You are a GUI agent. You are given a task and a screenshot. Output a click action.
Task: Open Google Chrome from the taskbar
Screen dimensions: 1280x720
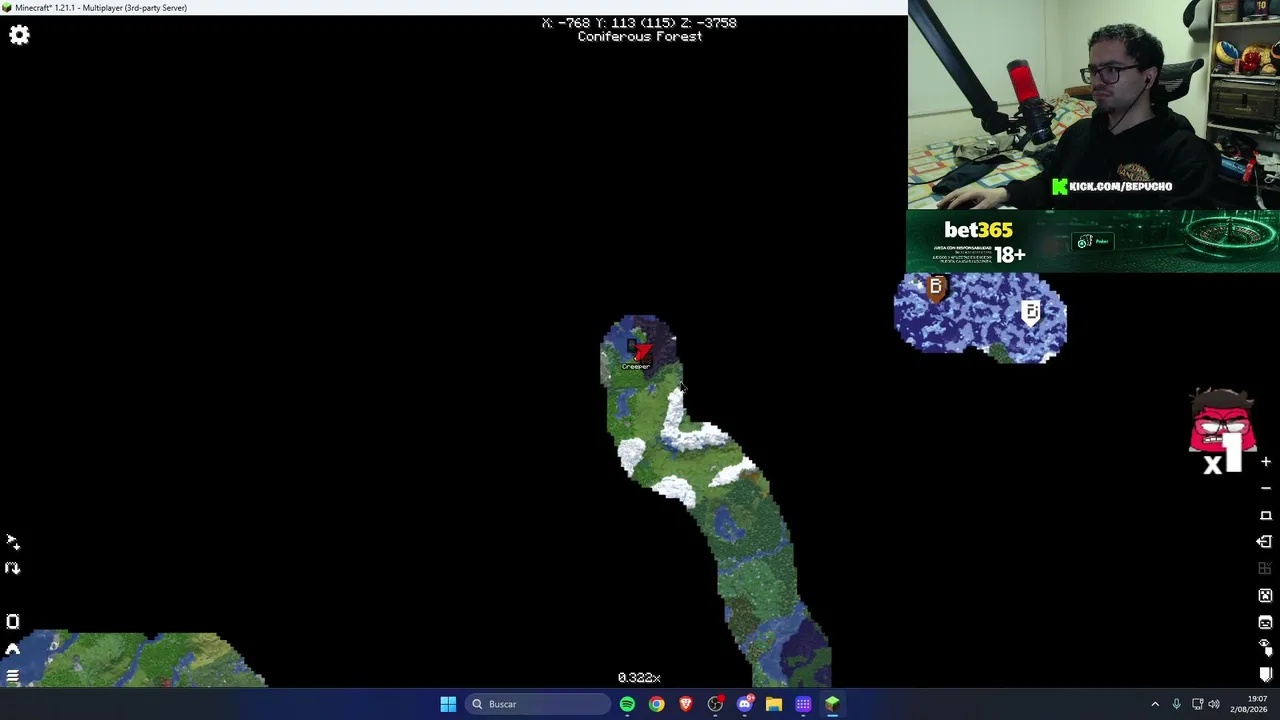coord(656,704)
